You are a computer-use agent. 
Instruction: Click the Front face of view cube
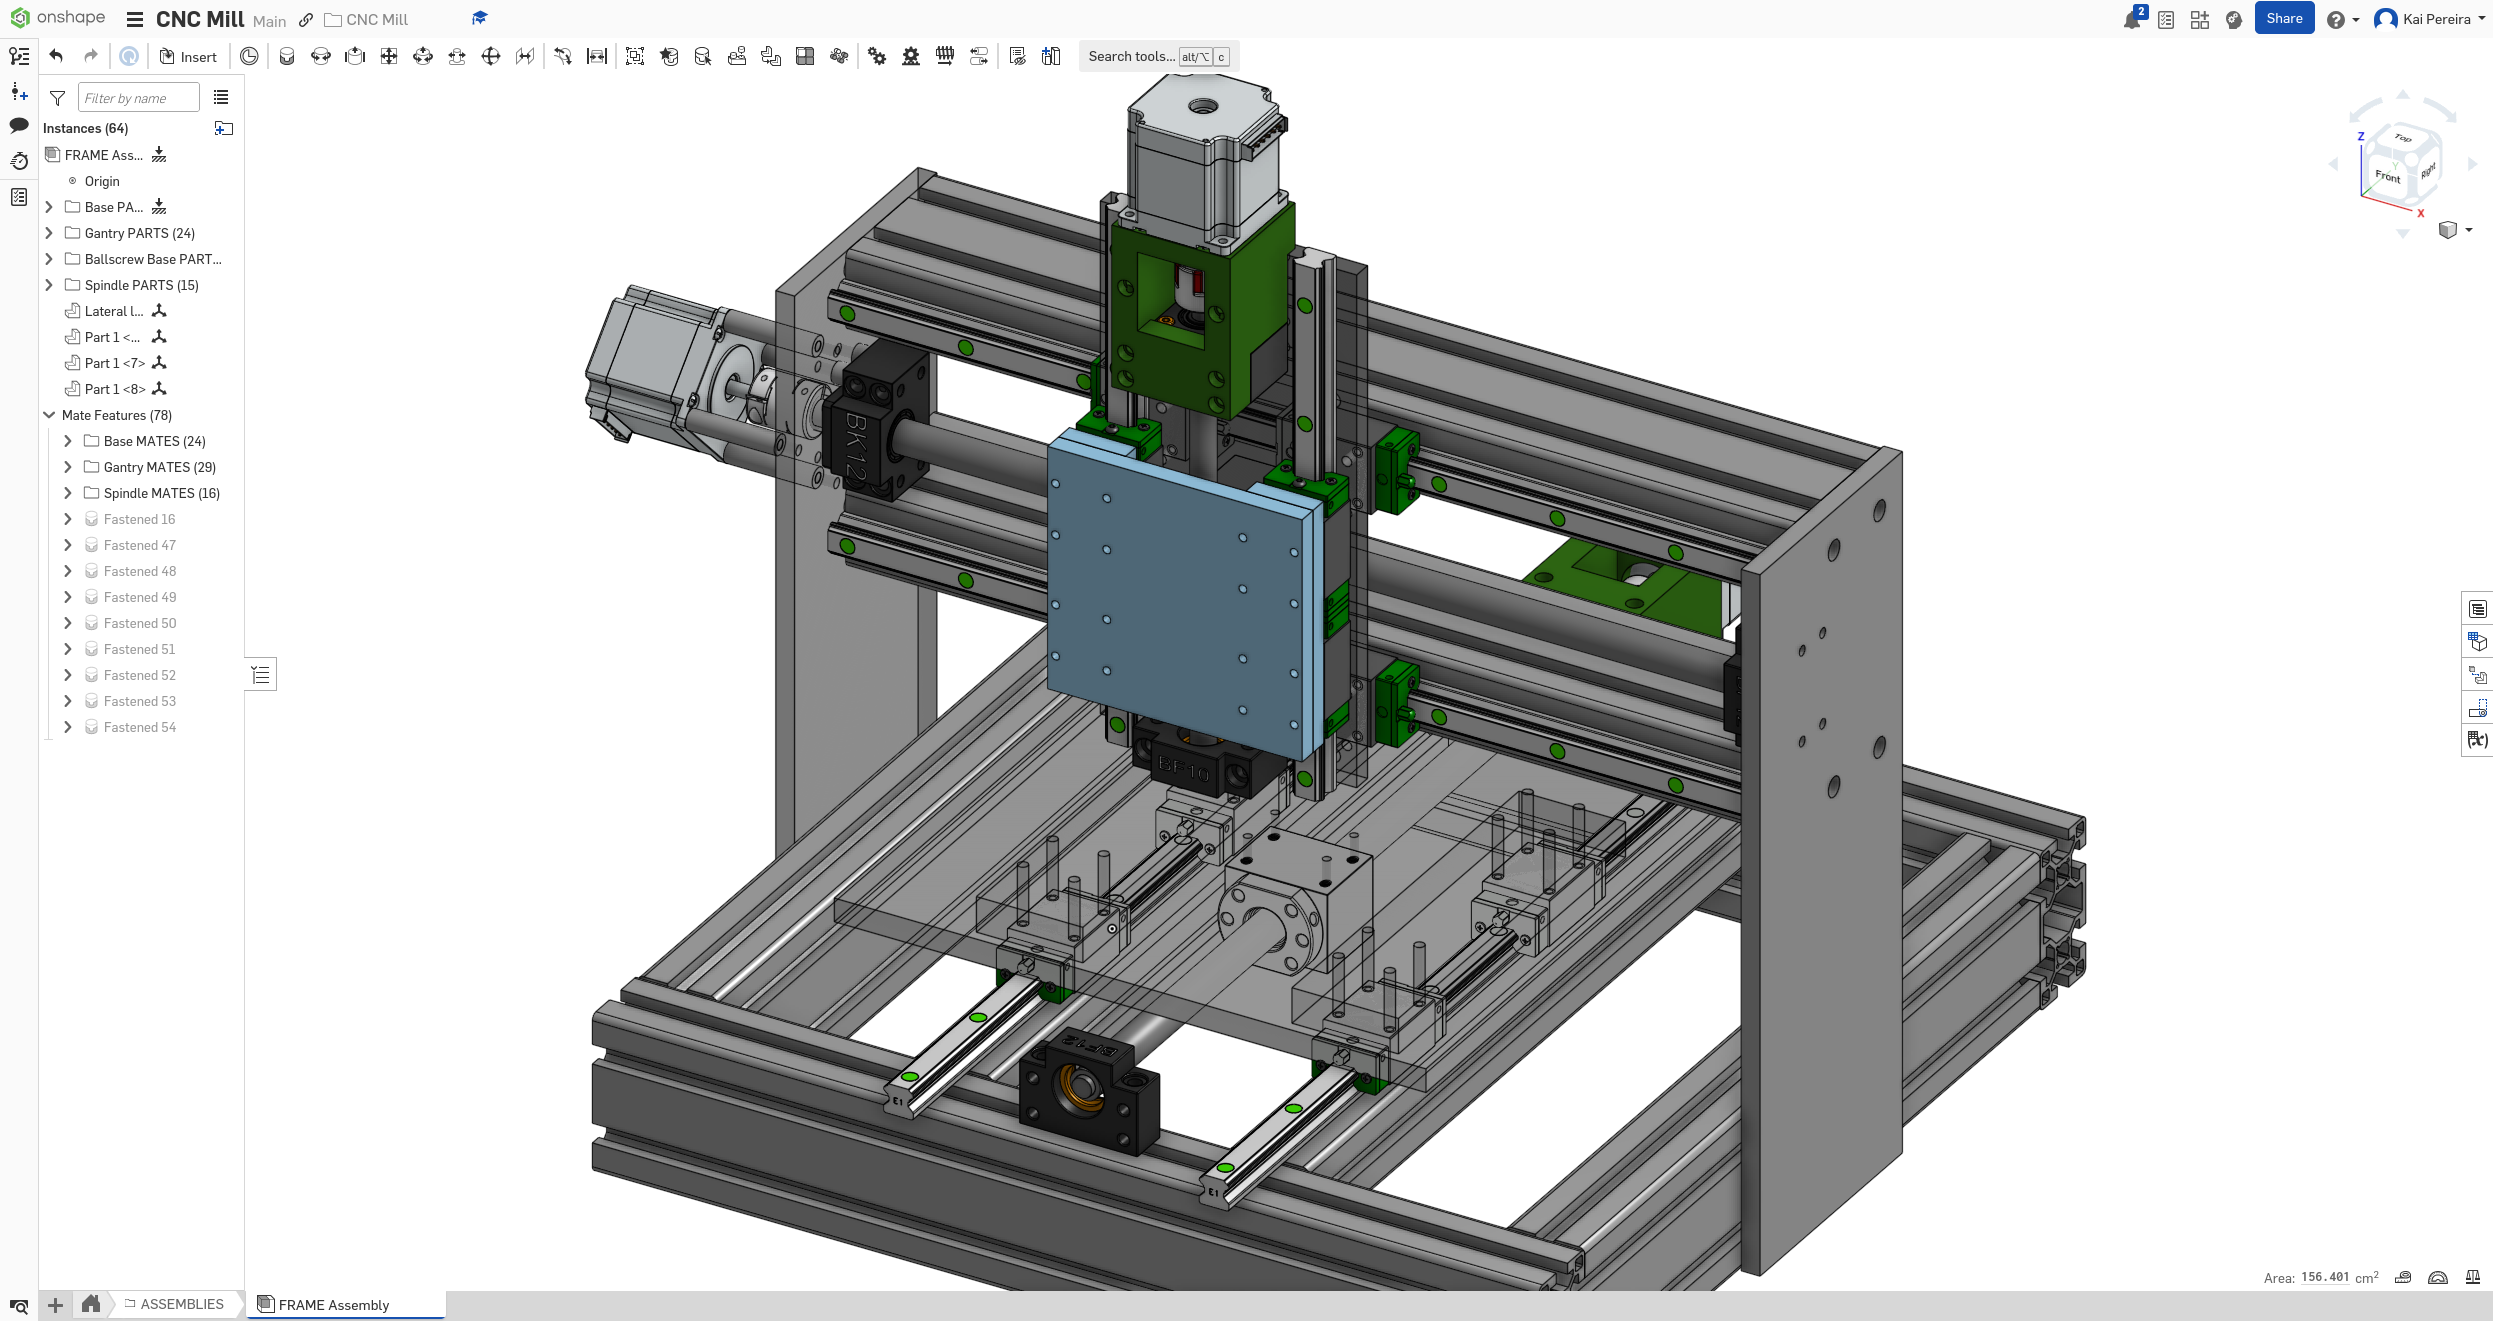click(x=2386, y=177)
